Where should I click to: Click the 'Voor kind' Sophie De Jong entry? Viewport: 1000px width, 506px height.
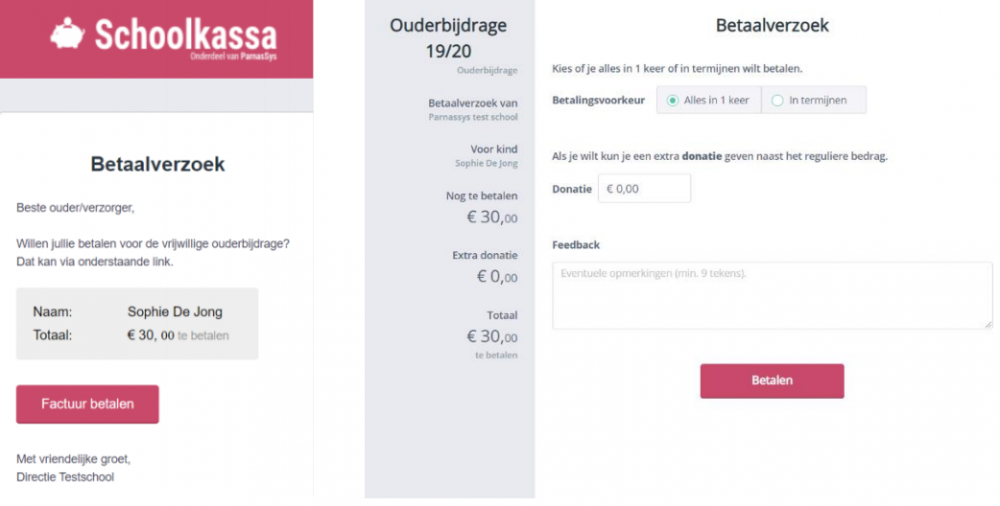coord(486,162)
